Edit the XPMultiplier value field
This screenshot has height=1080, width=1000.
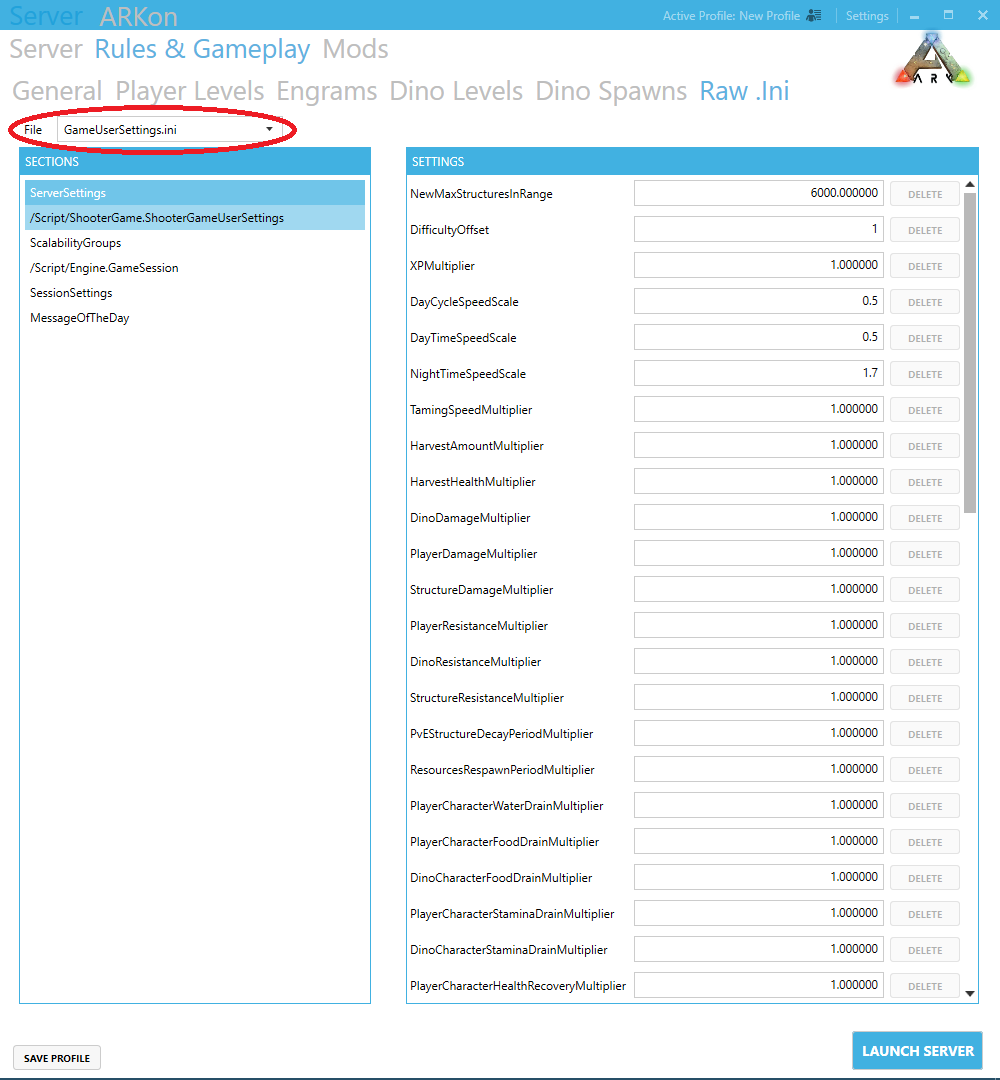(758, 266)
